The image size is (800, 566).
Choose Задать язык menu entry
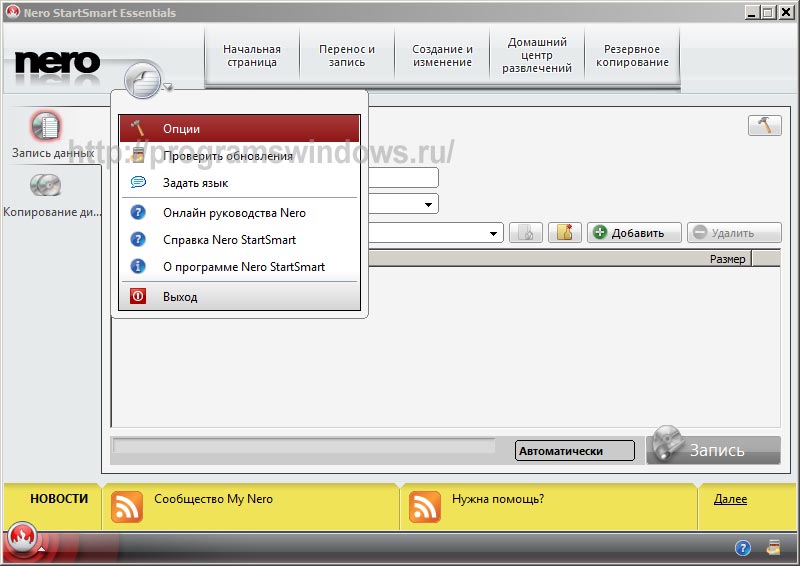click(x=239, y=183)
